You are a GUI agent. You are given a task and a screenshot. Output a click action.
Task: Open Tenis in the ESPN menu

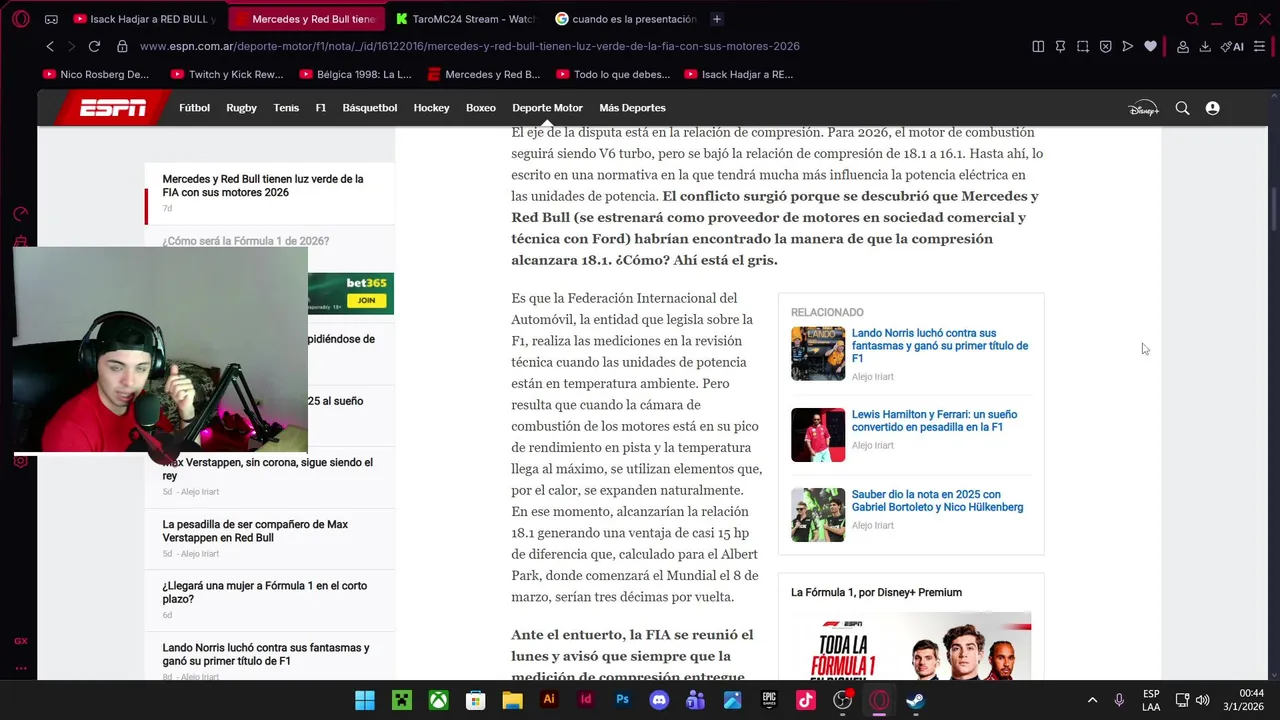pyautogui.click(x=286, y=108)
